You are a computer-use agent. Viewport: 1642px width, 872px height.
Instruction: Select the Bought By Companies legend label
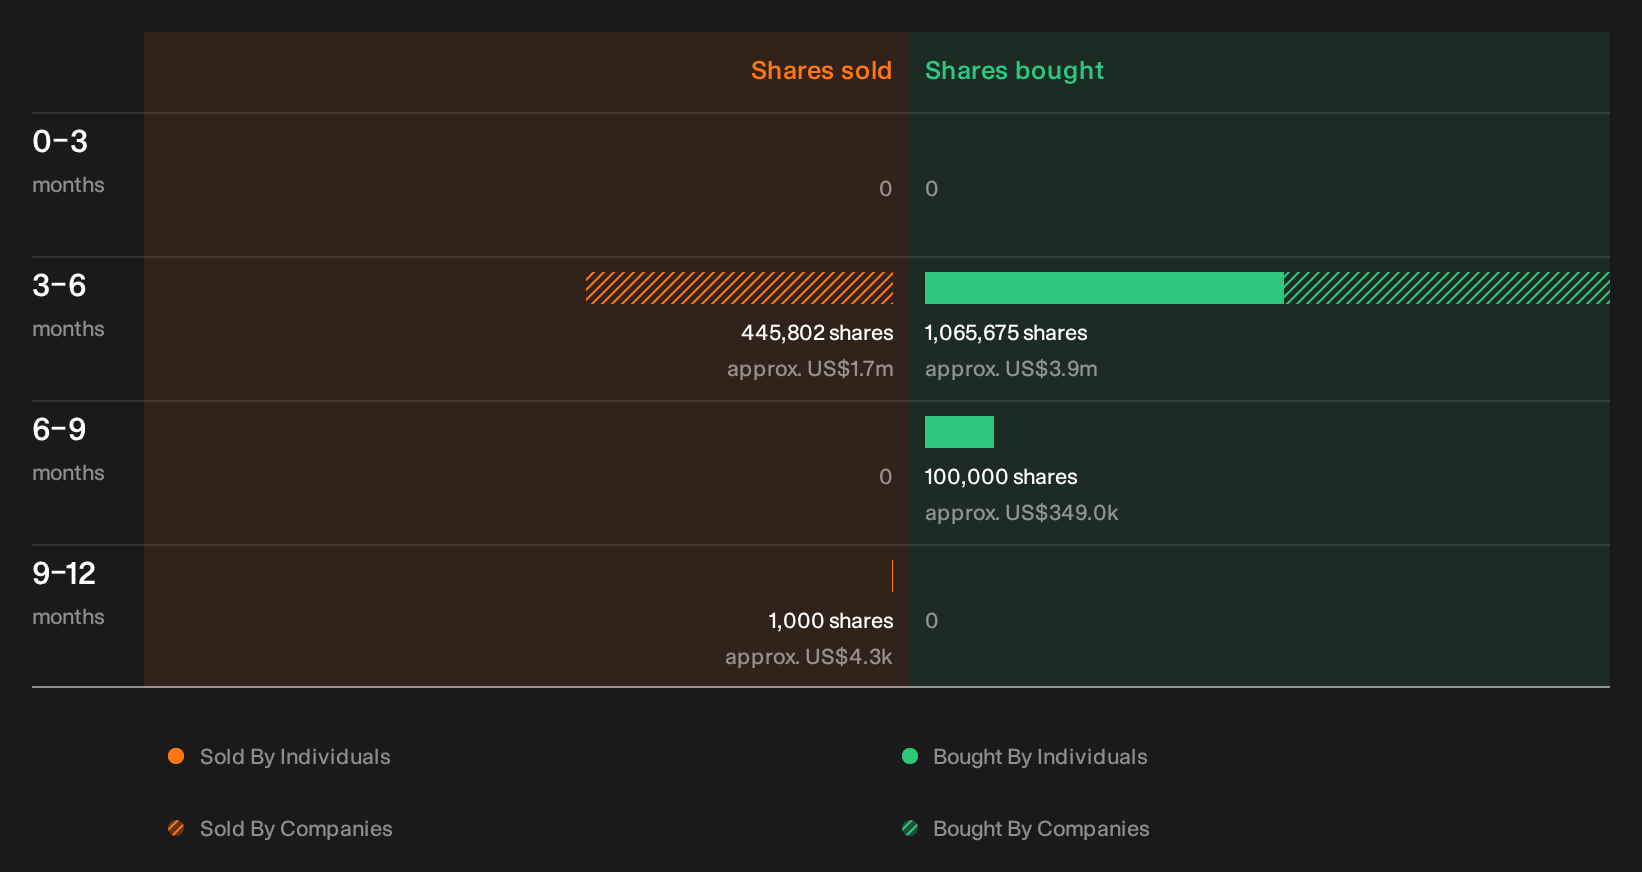point(1041,829)
